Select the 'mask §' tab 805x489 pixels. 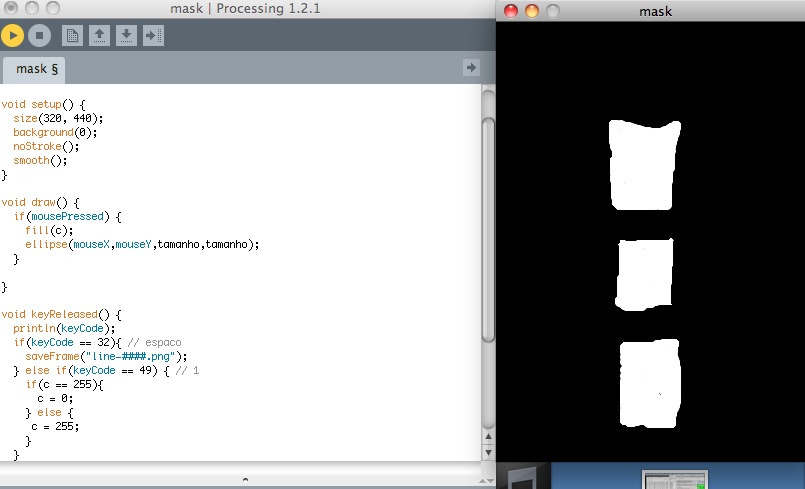(x=34, y=69)
